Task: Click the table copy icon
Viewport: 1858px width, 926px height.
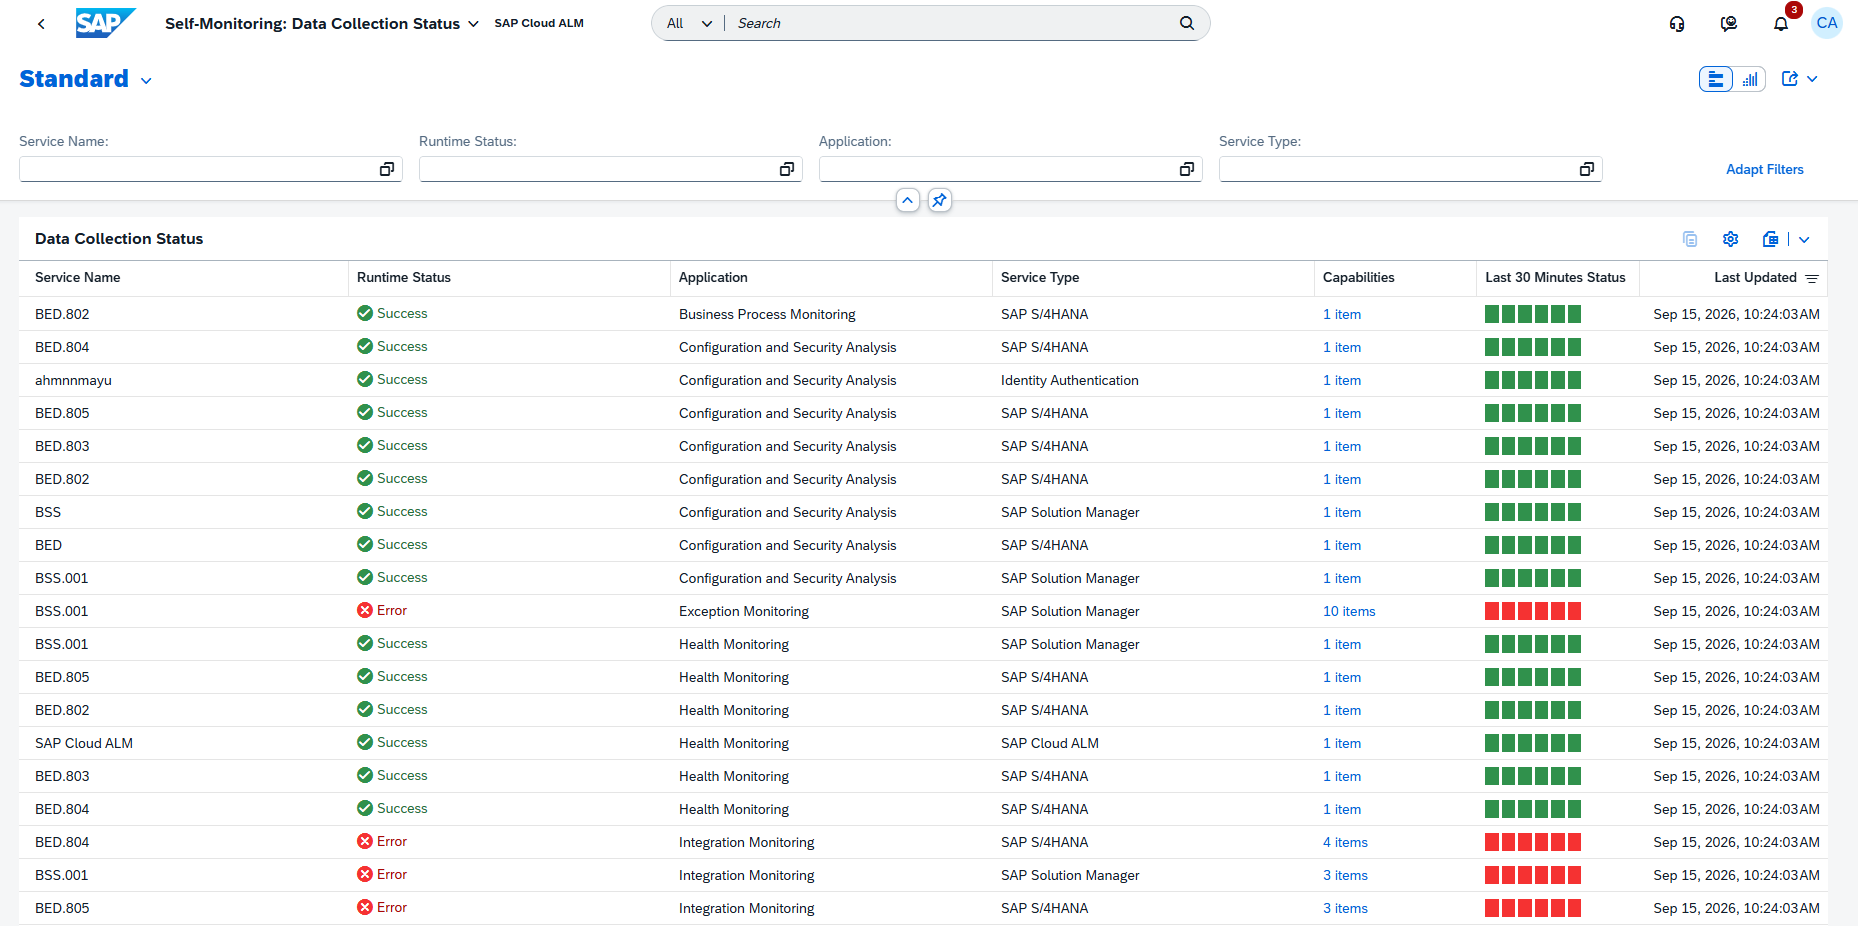Action: (1690, 239)
